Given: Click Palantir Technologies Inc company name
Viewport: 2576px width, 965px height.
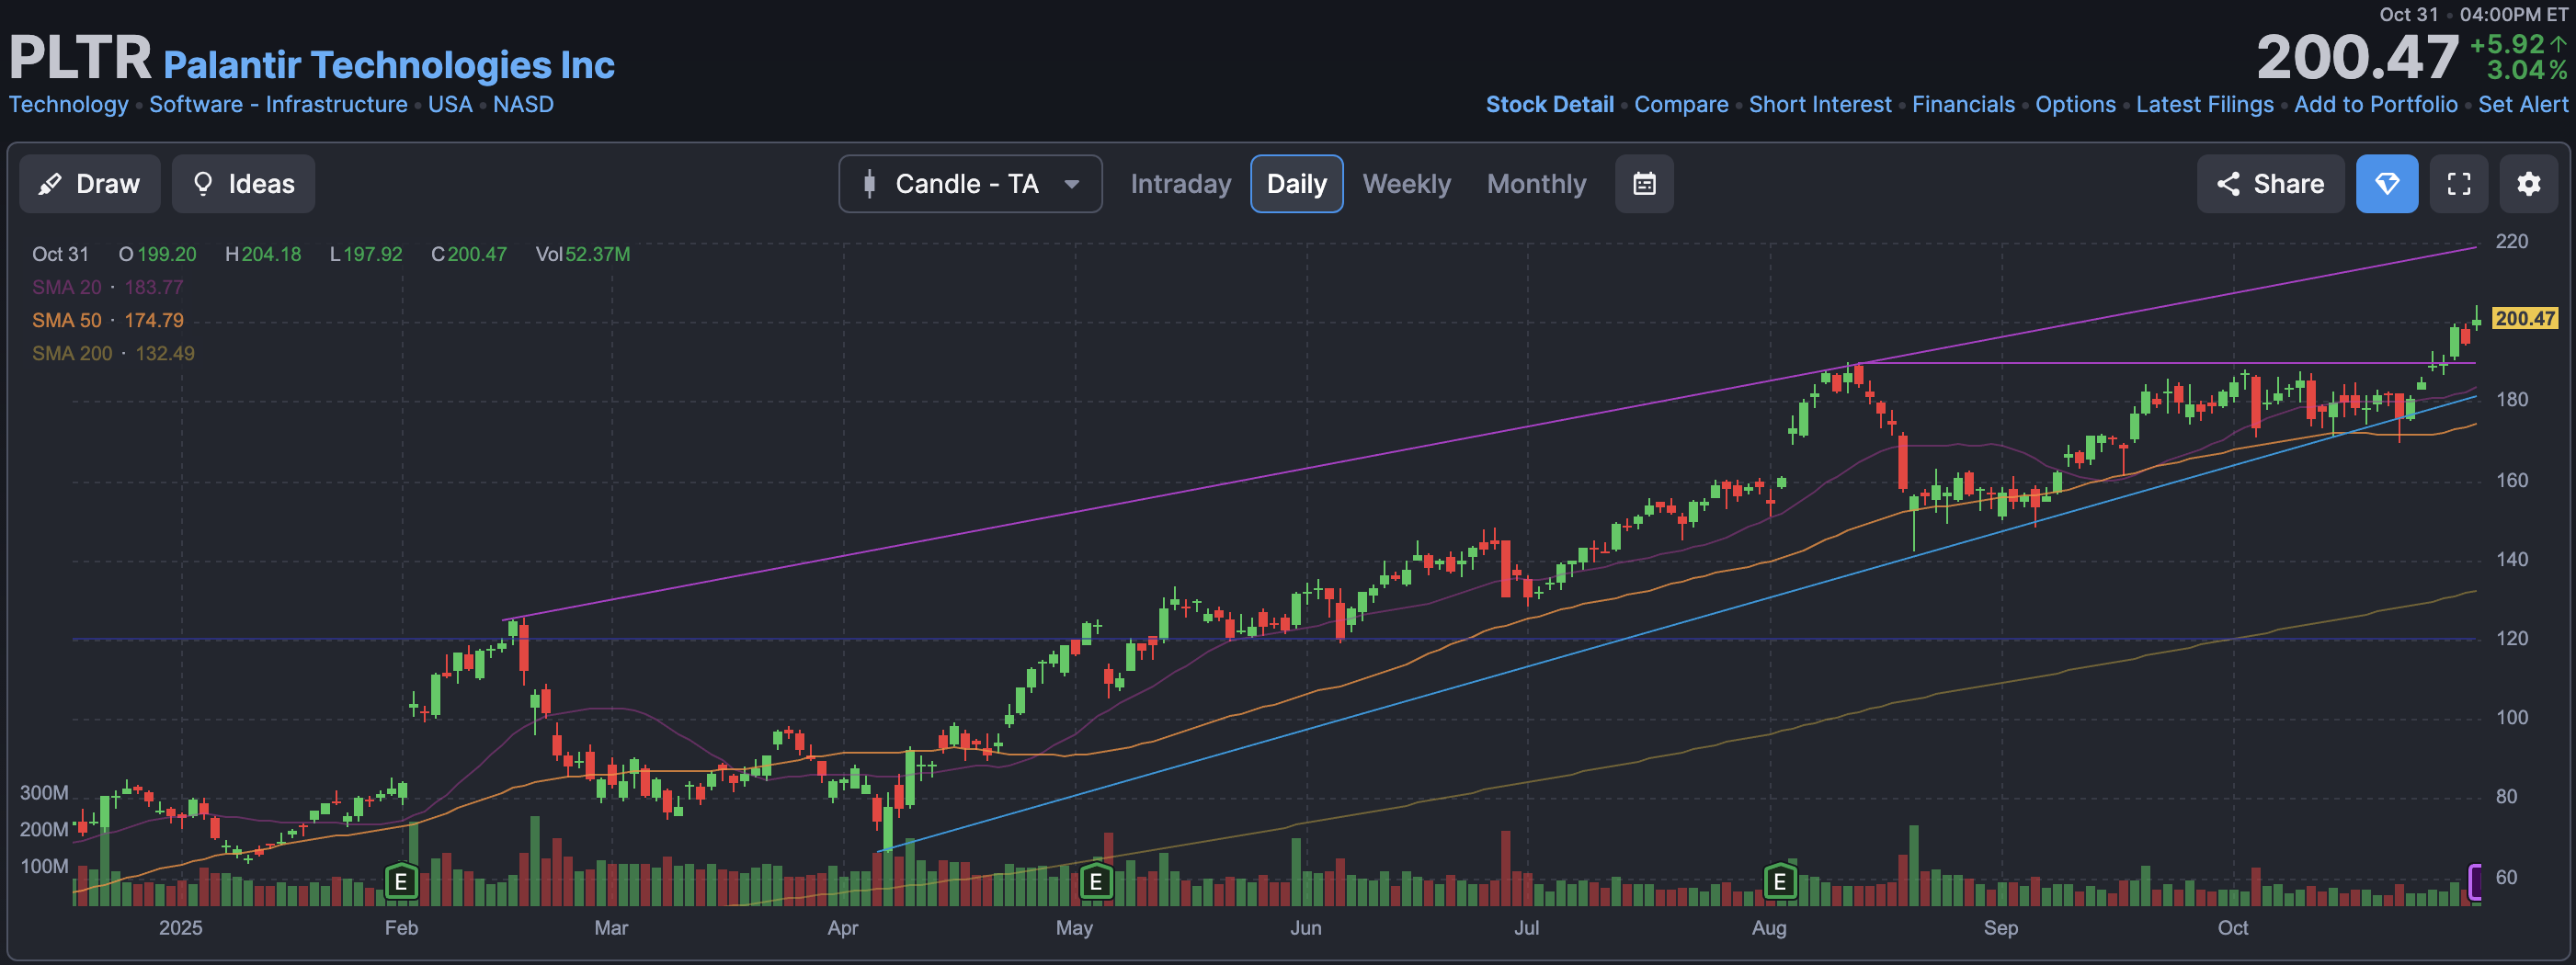Looking at the screenshot, I should point(389,64).
